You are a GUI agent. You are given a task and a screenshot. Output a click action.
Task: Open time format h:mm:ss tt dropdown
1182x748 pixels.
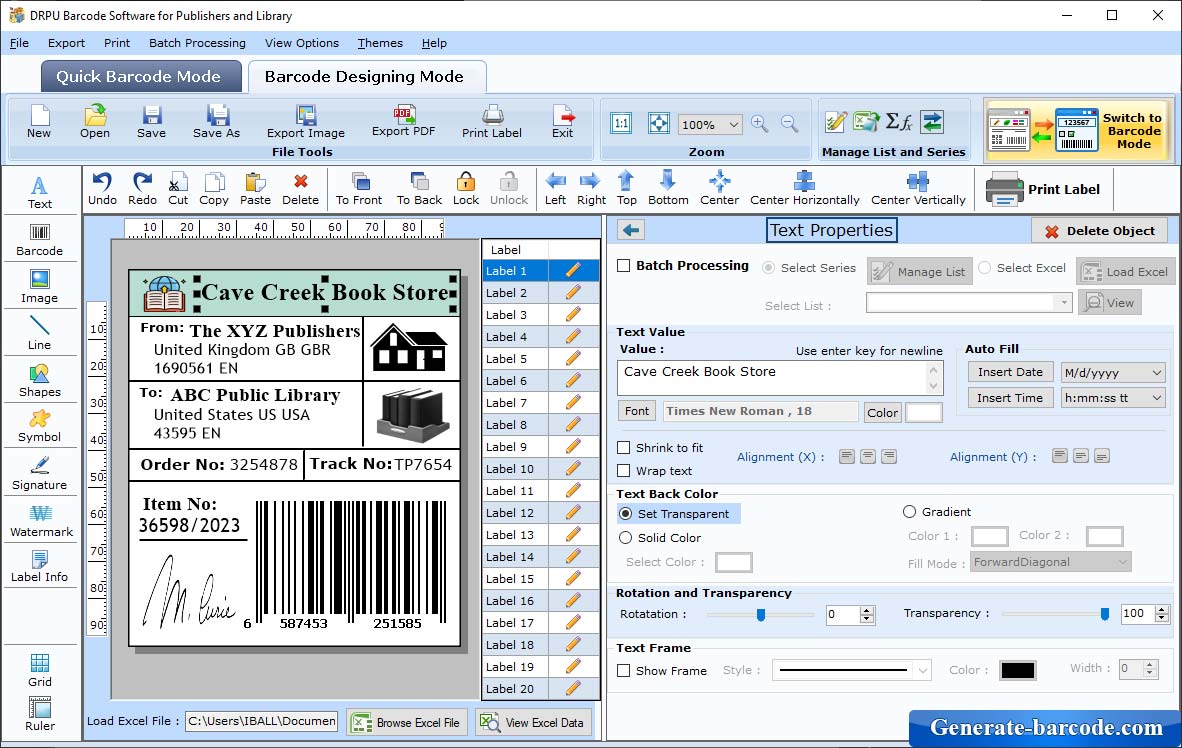pos(1156,398)
